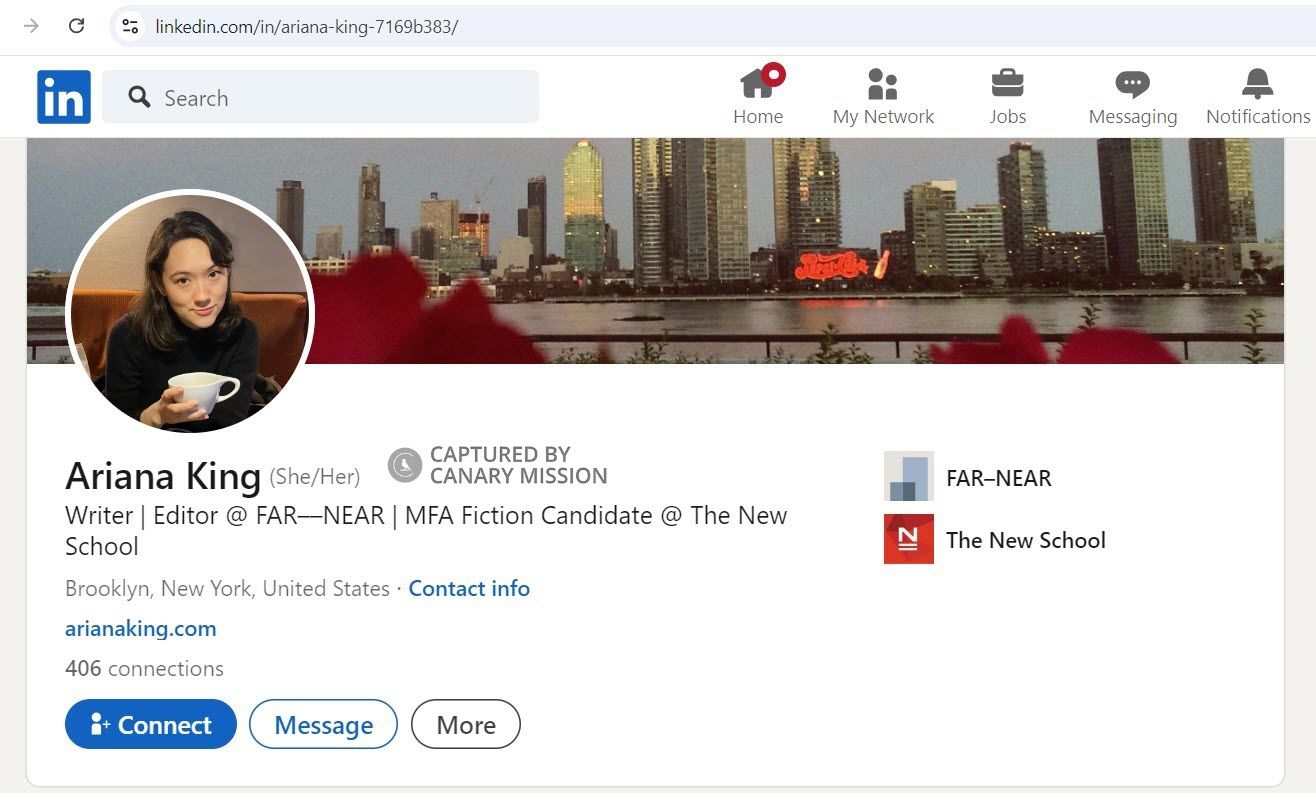The image size is (1316, 793).
Task: Click the Message button
Action: click(x=323, y=725)
